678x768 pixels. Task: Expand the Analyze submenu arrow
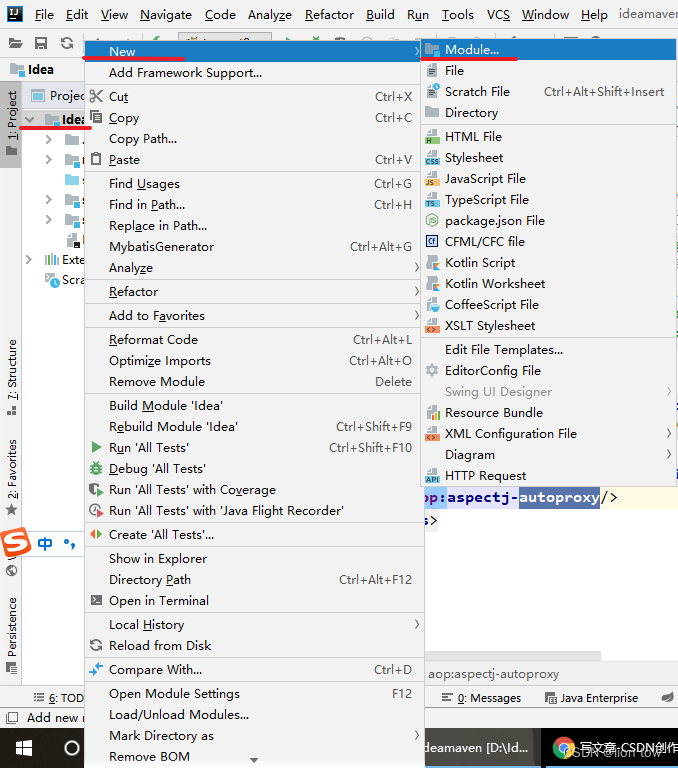click(416, 267)
